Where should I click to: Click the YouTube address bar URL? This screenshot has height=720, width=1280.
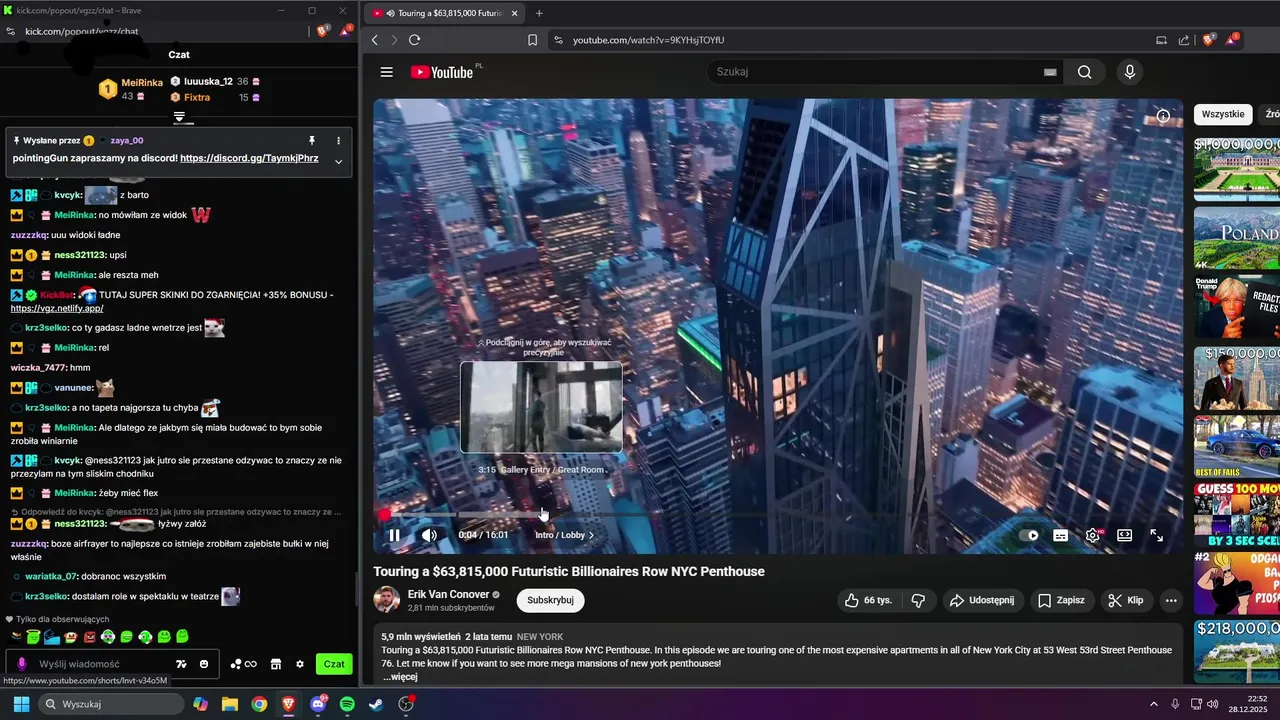[648, 40]
